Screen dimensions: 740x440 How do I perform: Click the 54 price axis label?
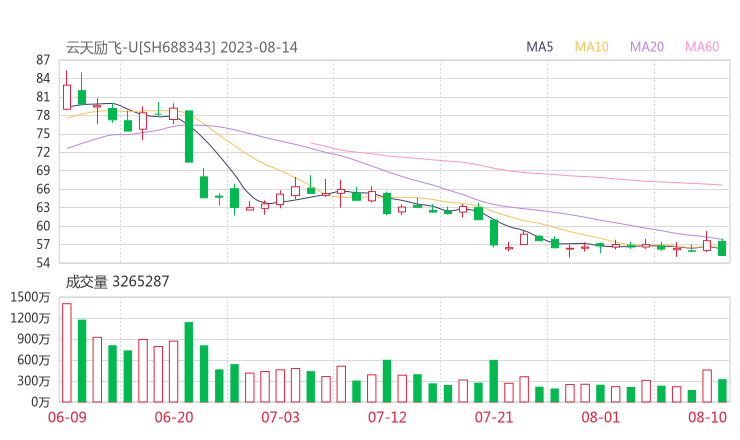coord(43,262)
